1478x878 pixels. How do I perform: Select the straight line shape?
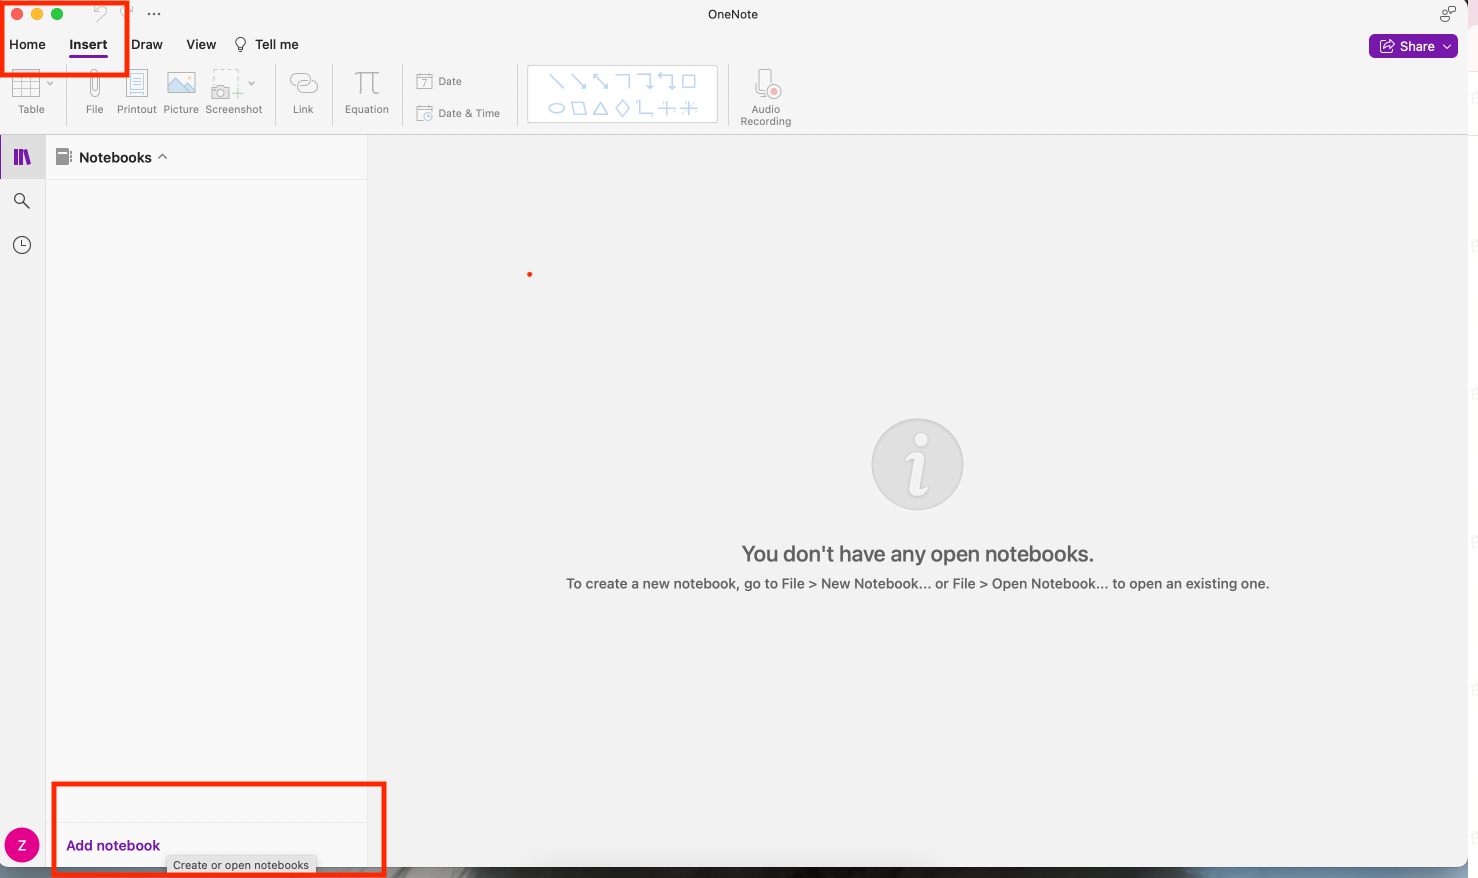557,81
